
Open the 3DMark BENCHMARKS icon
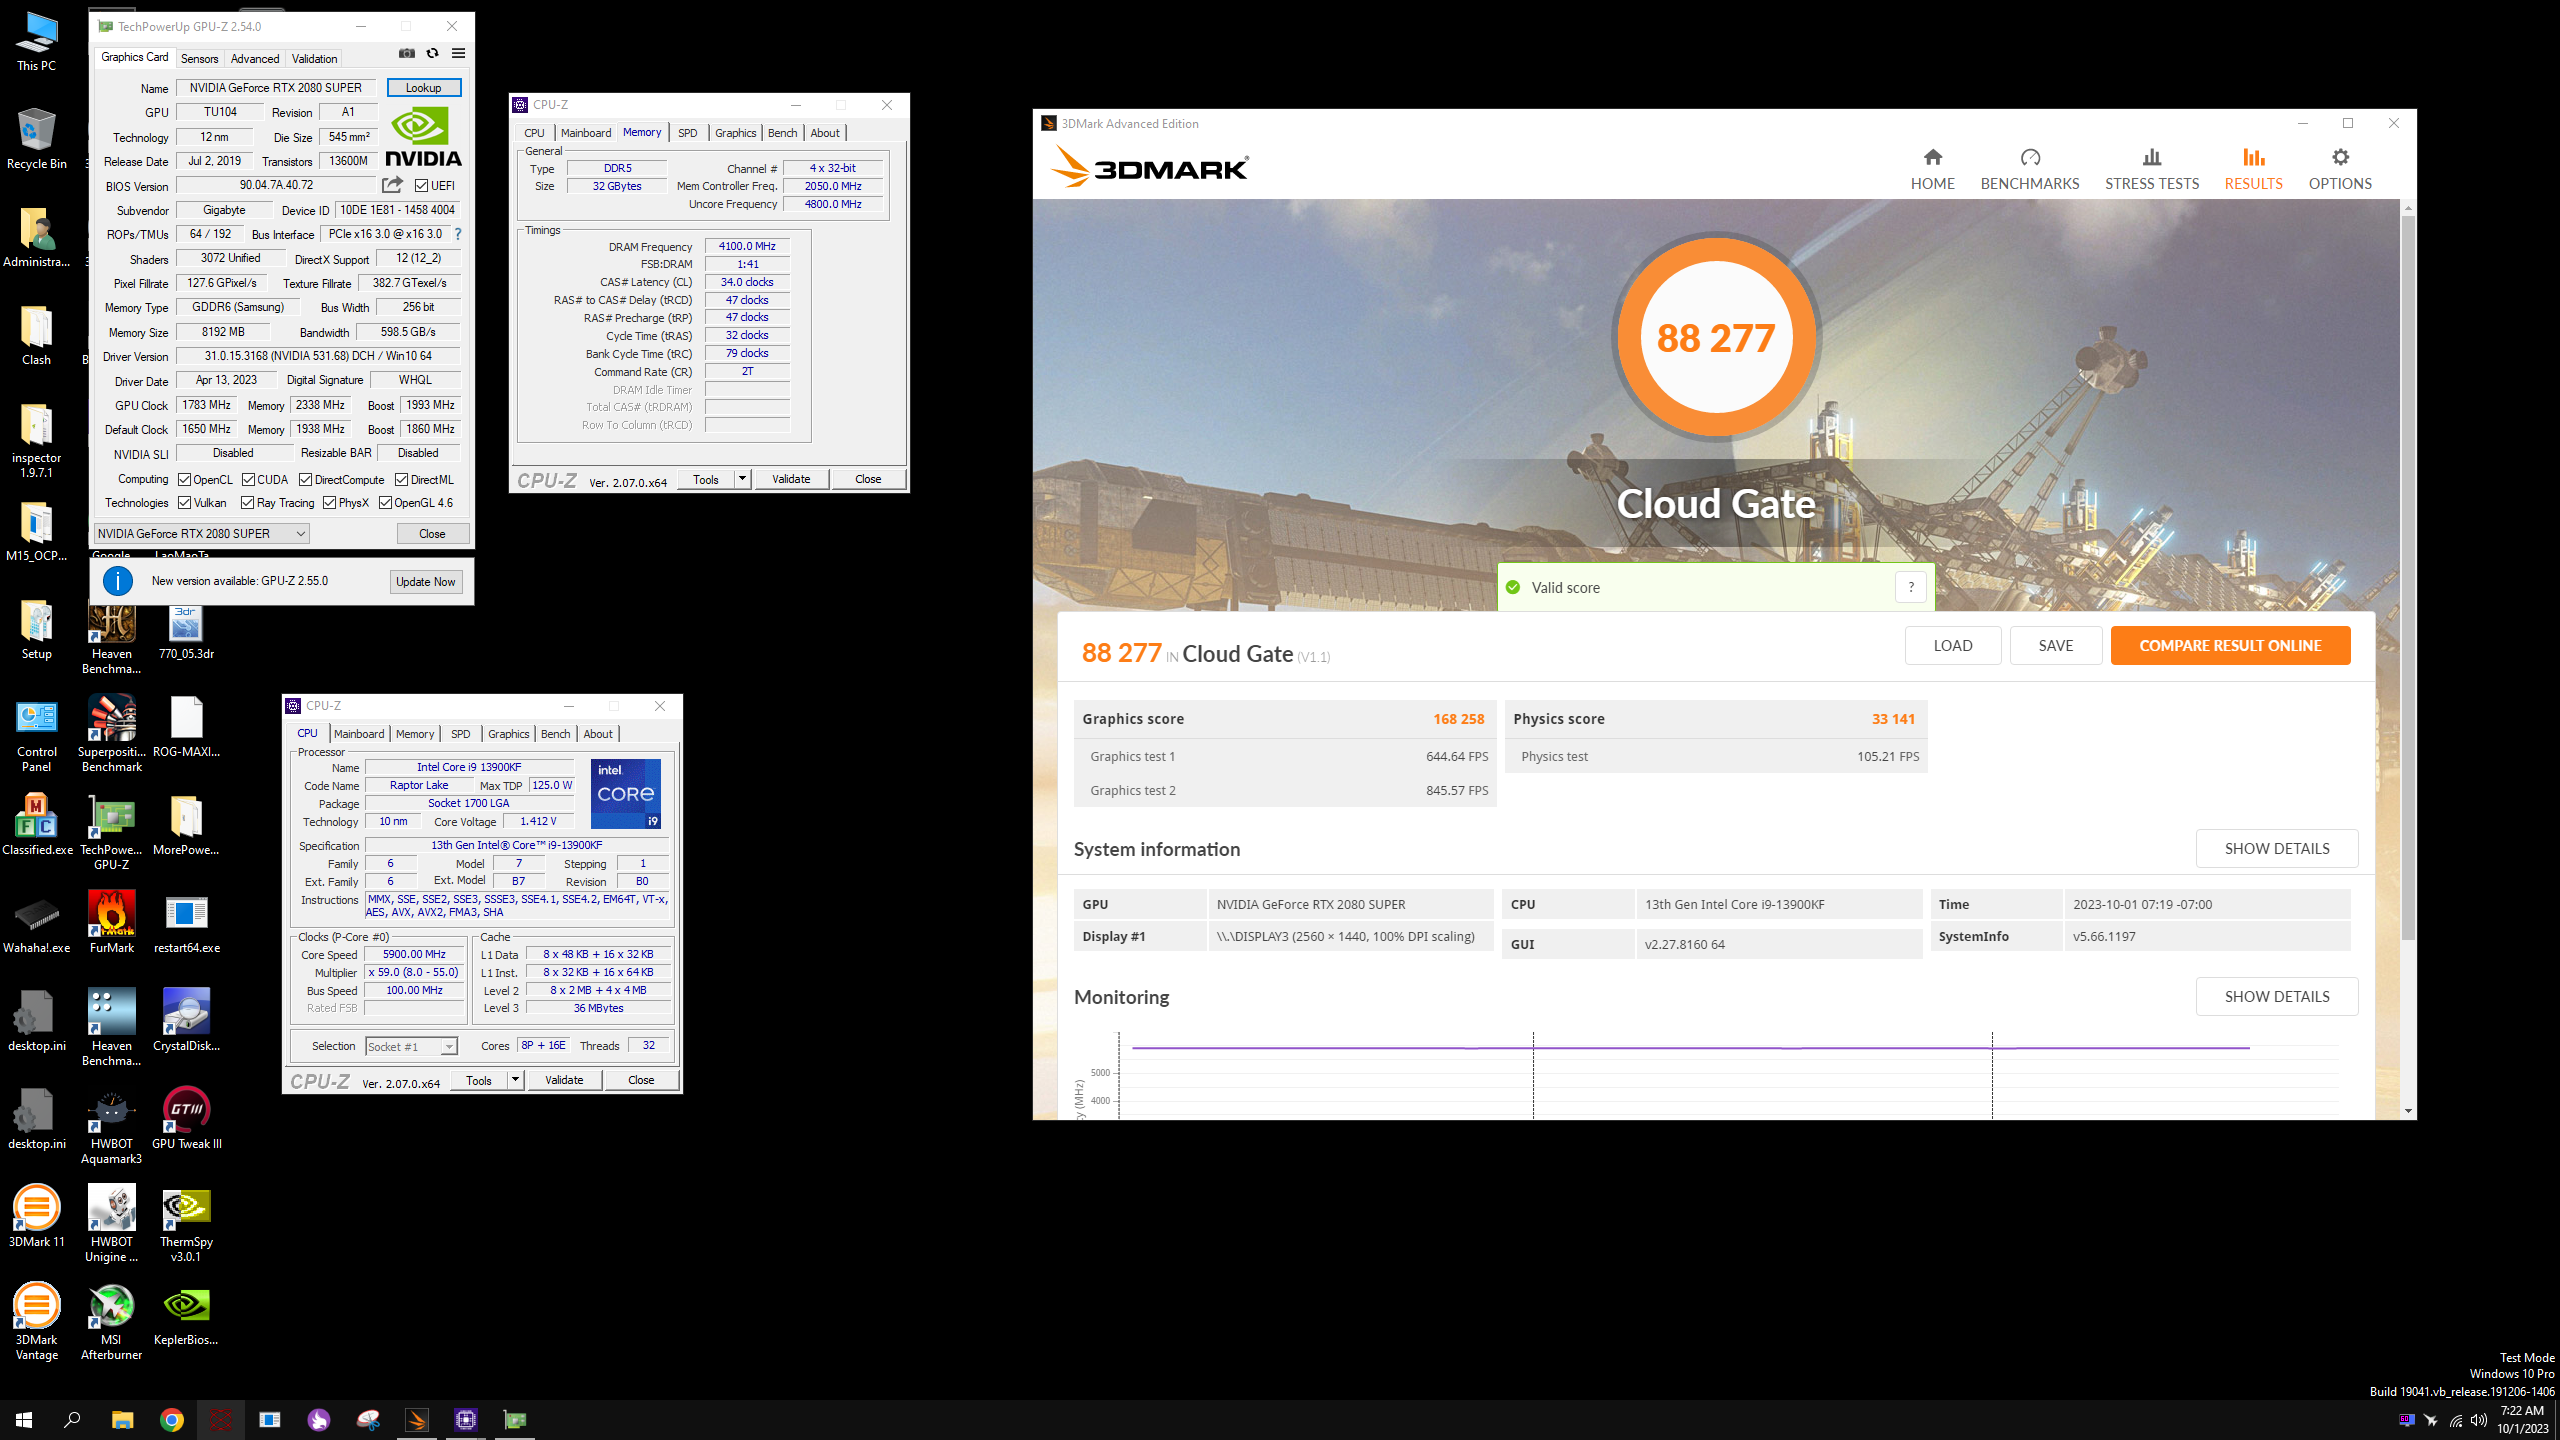2030,158
